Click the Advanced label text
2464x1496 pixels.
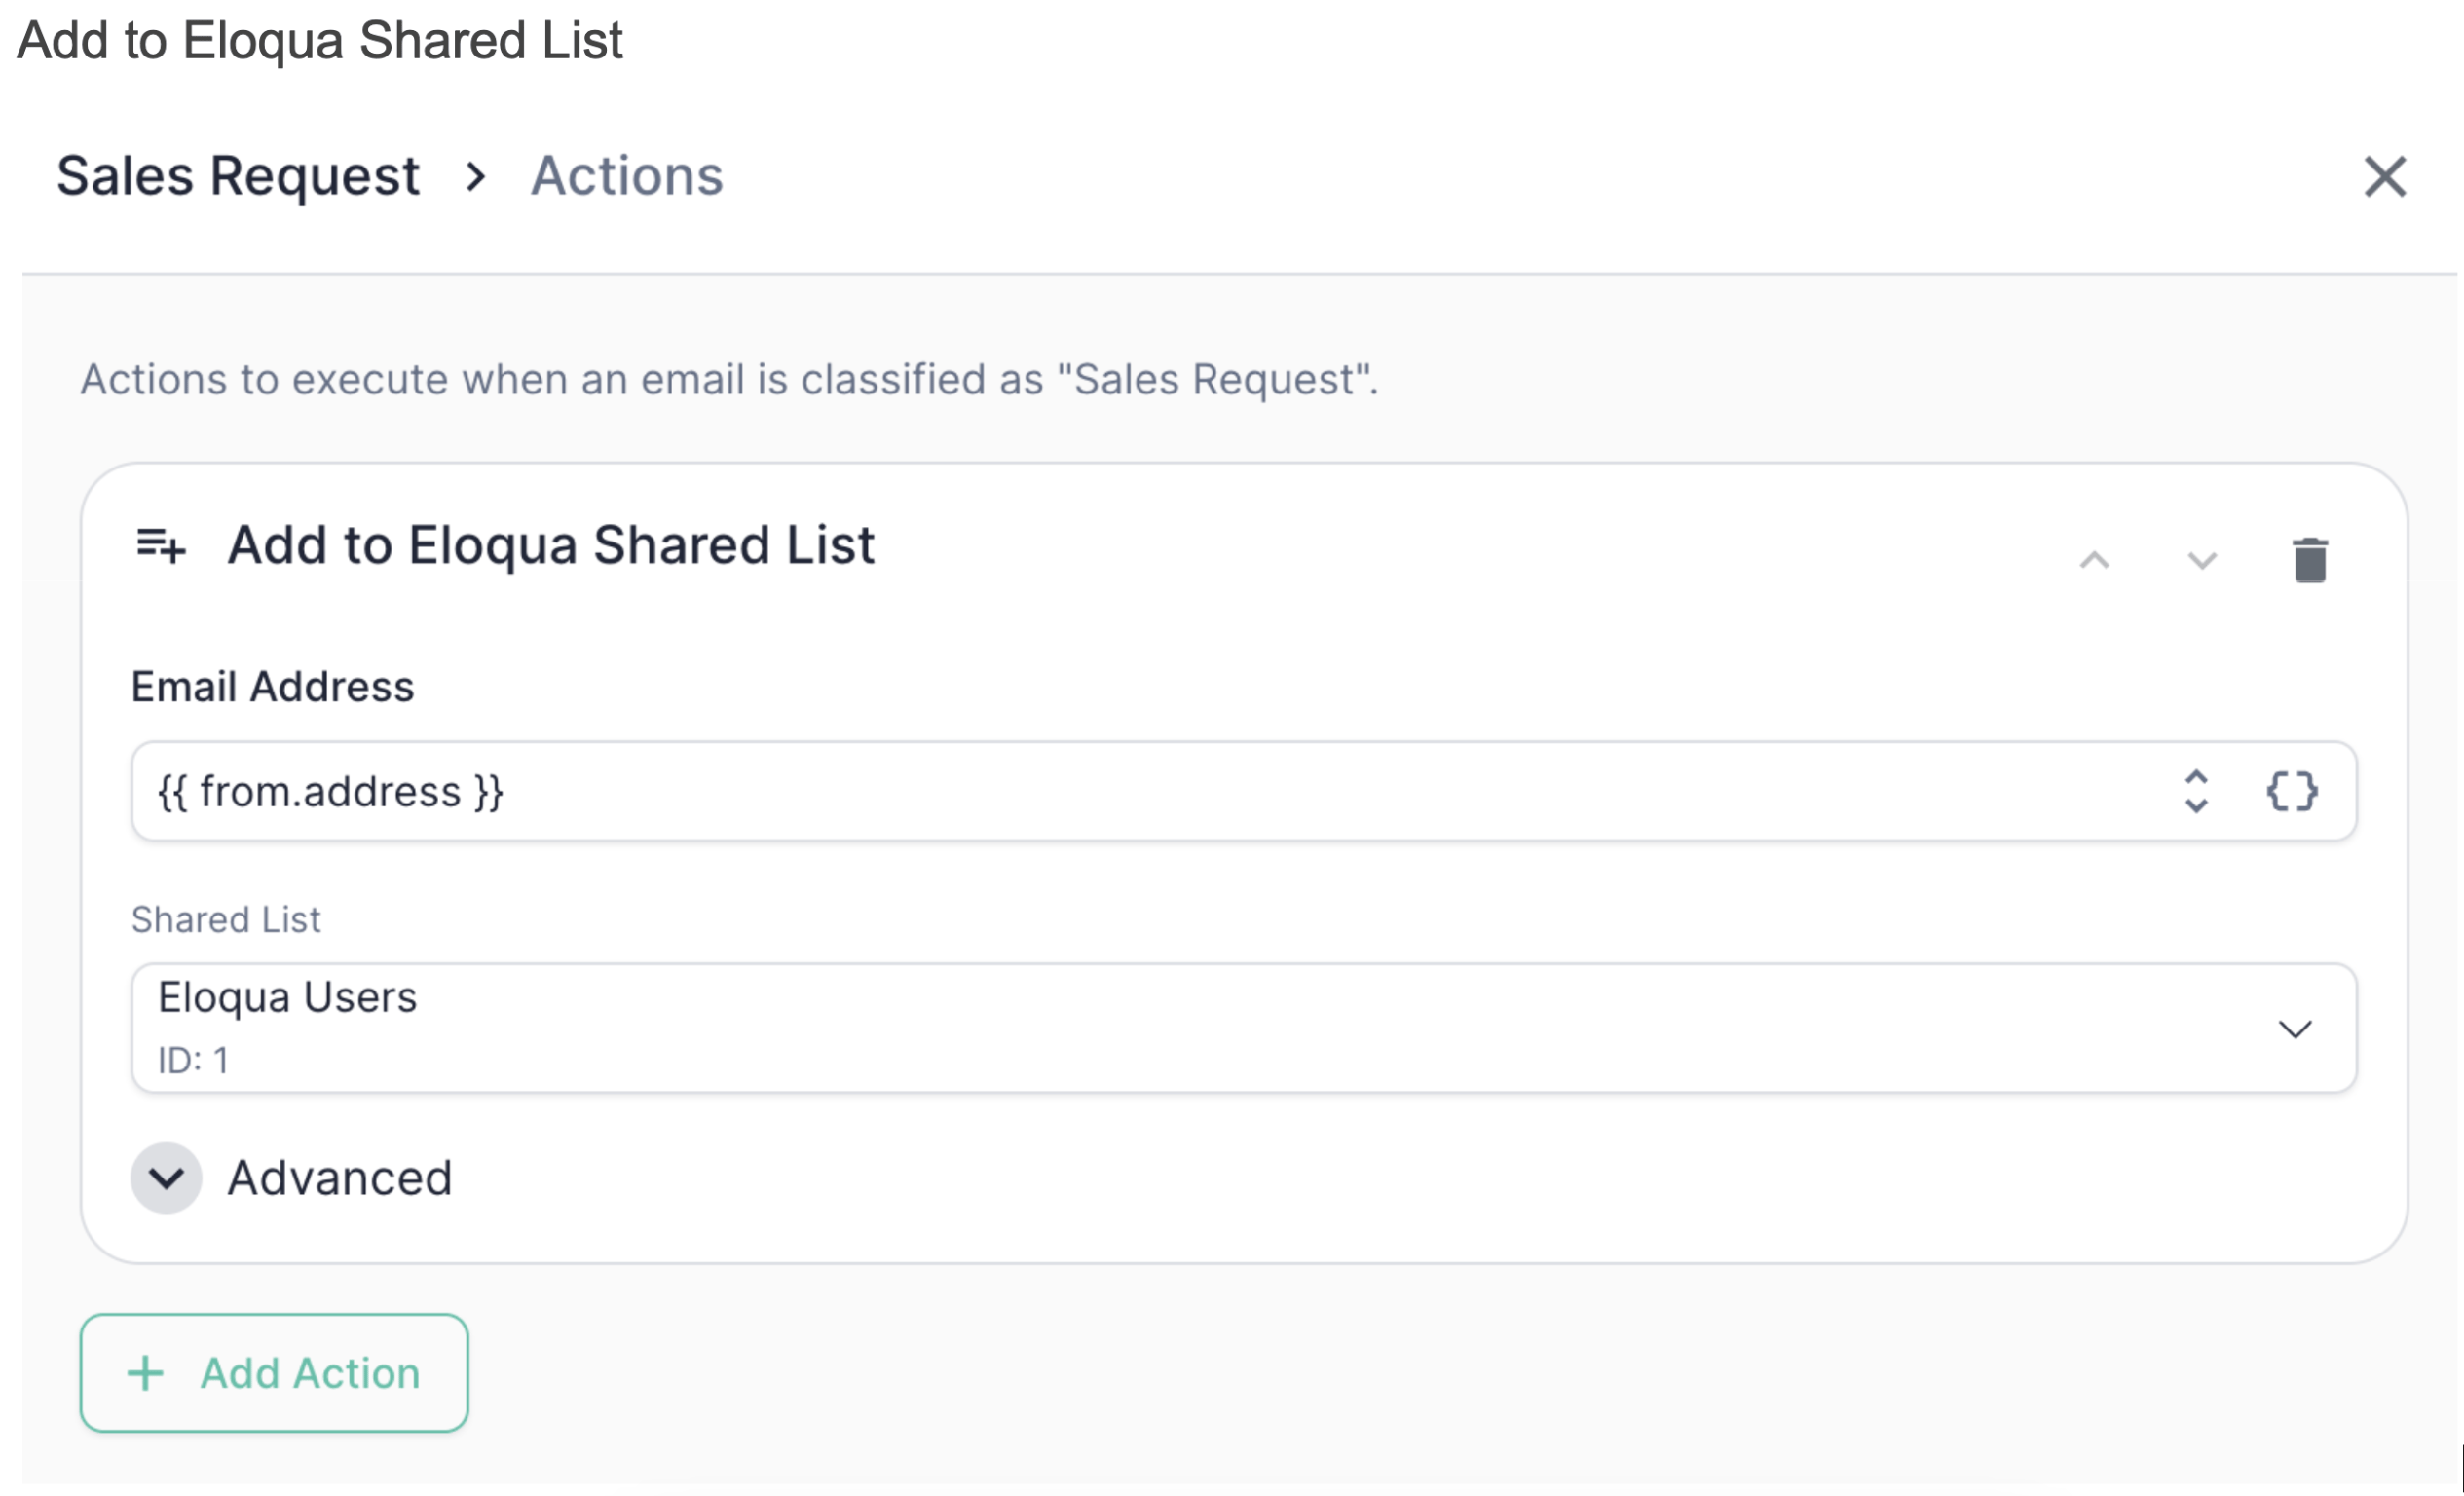tap(340, 1178)
